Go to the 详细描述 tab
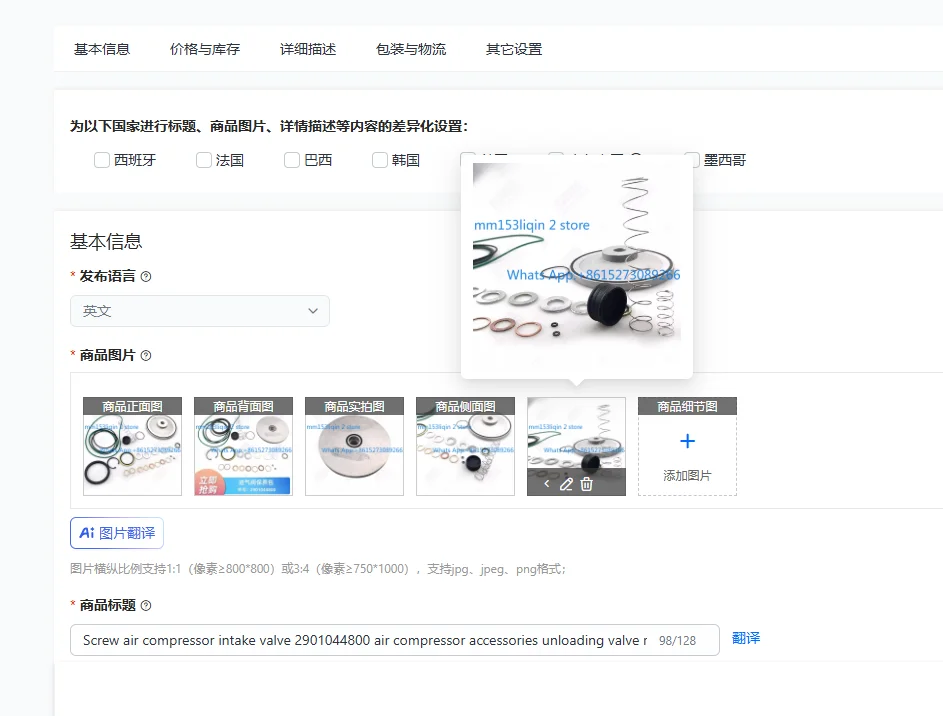This screenshot has height=716, width=943. 308,49
